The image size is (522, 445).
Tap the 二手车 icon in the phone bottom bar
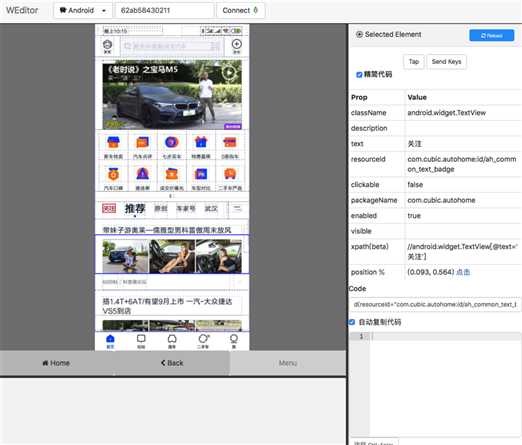click(x=203, y=339)
